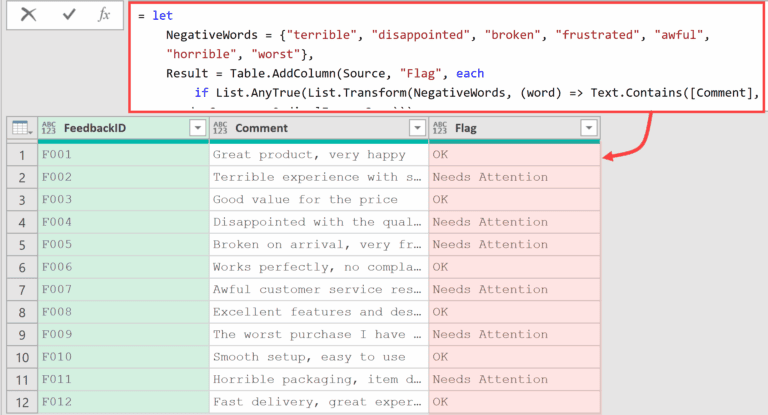The width and height of the screenshot is (768, 415).
Task: Select comment starting 'Disappointed with the'
Action: (x=319, y=222)
